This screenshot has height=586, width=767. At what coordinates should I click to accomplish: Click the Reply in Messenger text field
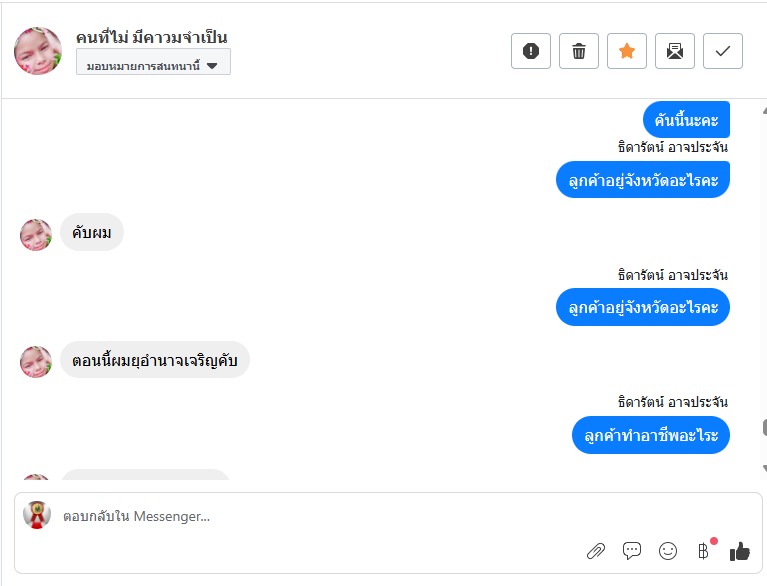tap(300, 516)
